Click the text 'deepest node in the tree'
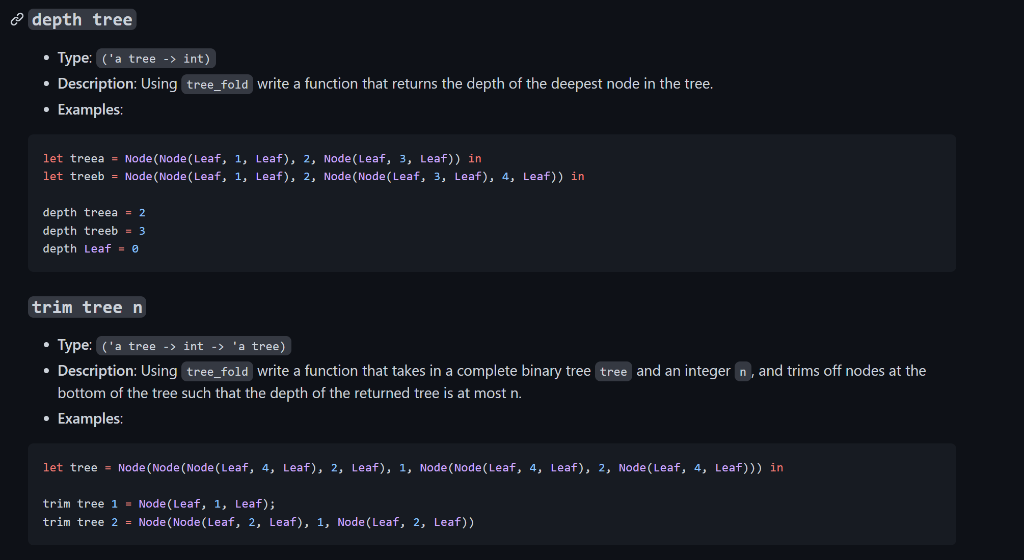 pos(631,84)
